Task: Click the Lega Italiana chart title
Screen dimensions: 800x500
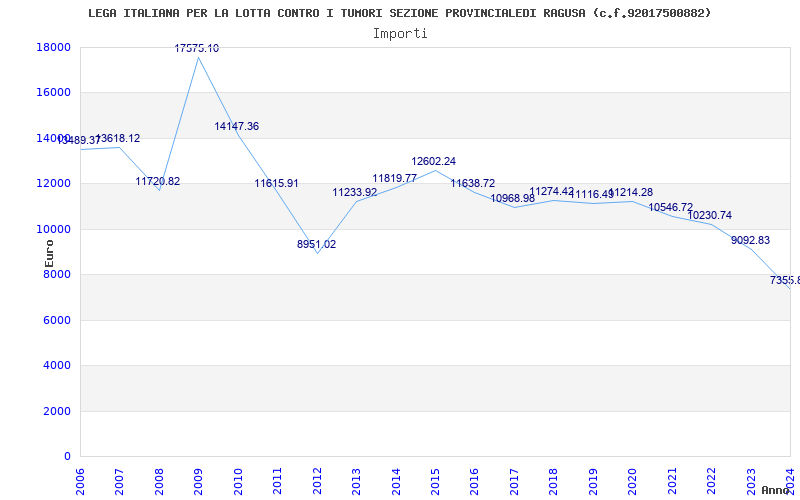Action: point(400,13)
